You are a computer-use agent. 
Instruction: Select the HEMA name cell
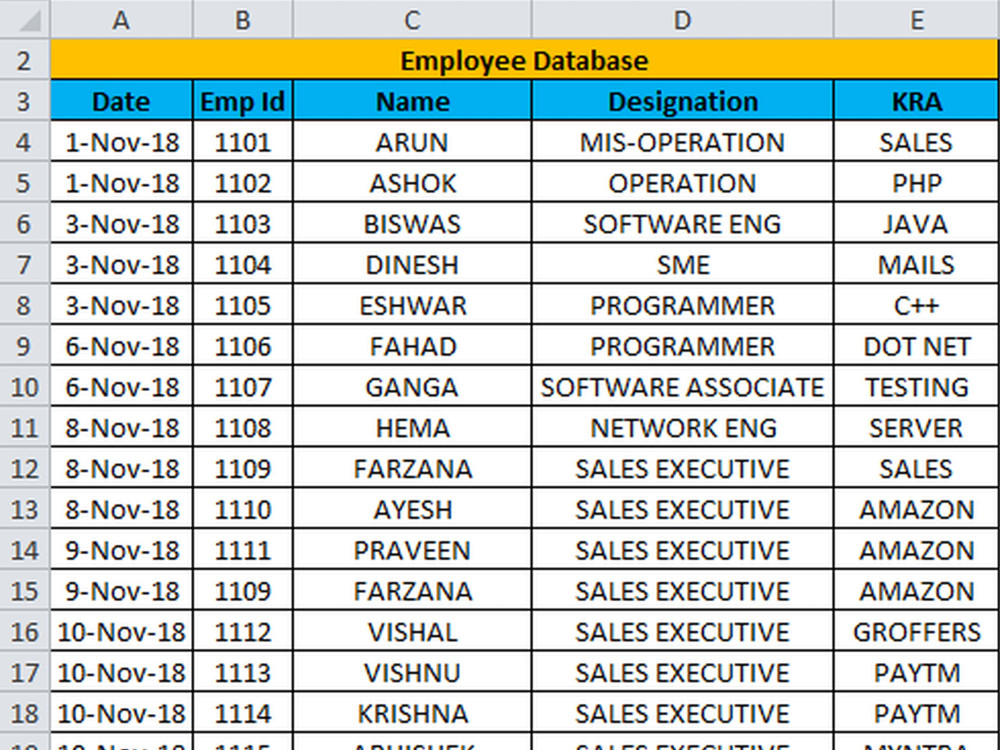pyautogui.click(x=412, y=427)
